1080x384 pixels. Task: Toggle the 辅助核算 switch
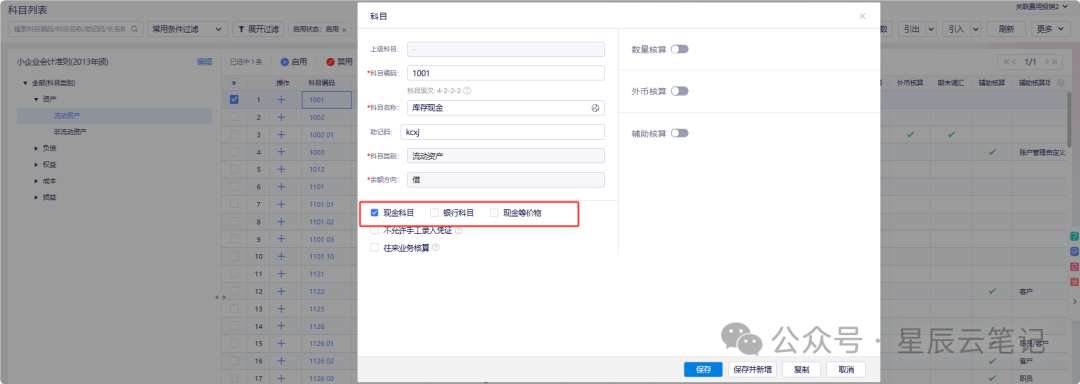680,133
